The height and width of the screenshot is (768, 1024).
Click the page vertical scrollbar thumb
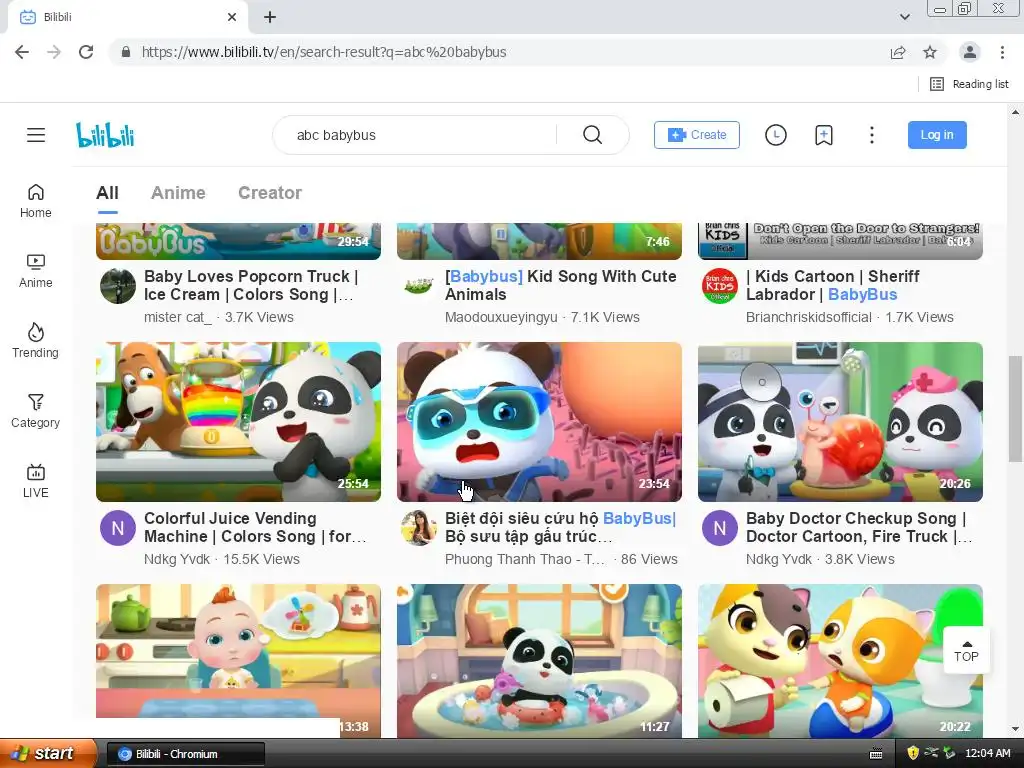pos(1015,409)
